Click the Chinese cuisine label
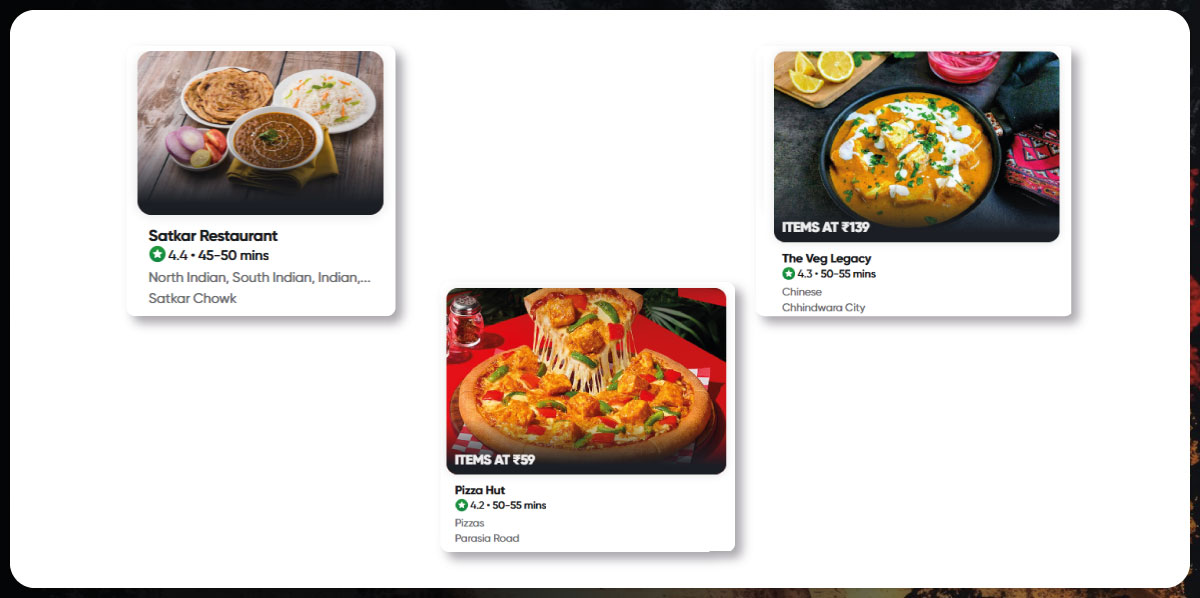The width and height of the screenshot is (1200, 598). tap(800, 291)
